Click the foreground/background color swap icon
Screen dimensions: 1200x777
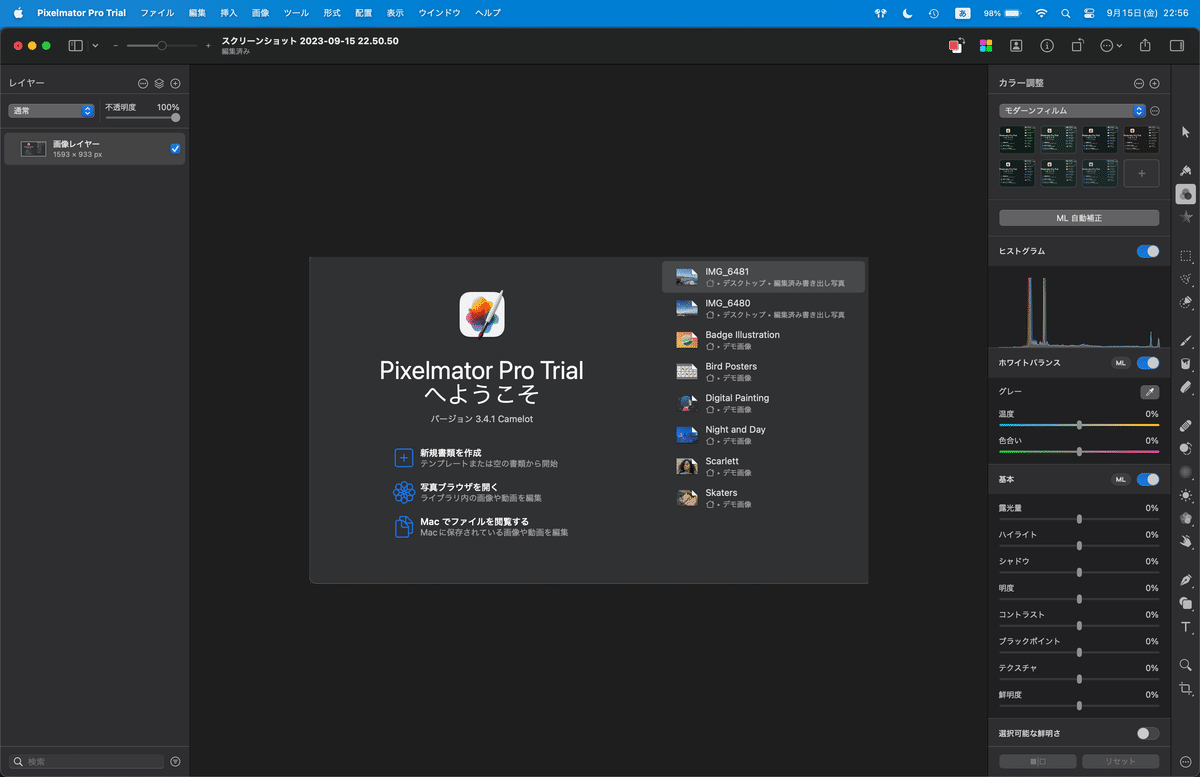coord(956,45)
